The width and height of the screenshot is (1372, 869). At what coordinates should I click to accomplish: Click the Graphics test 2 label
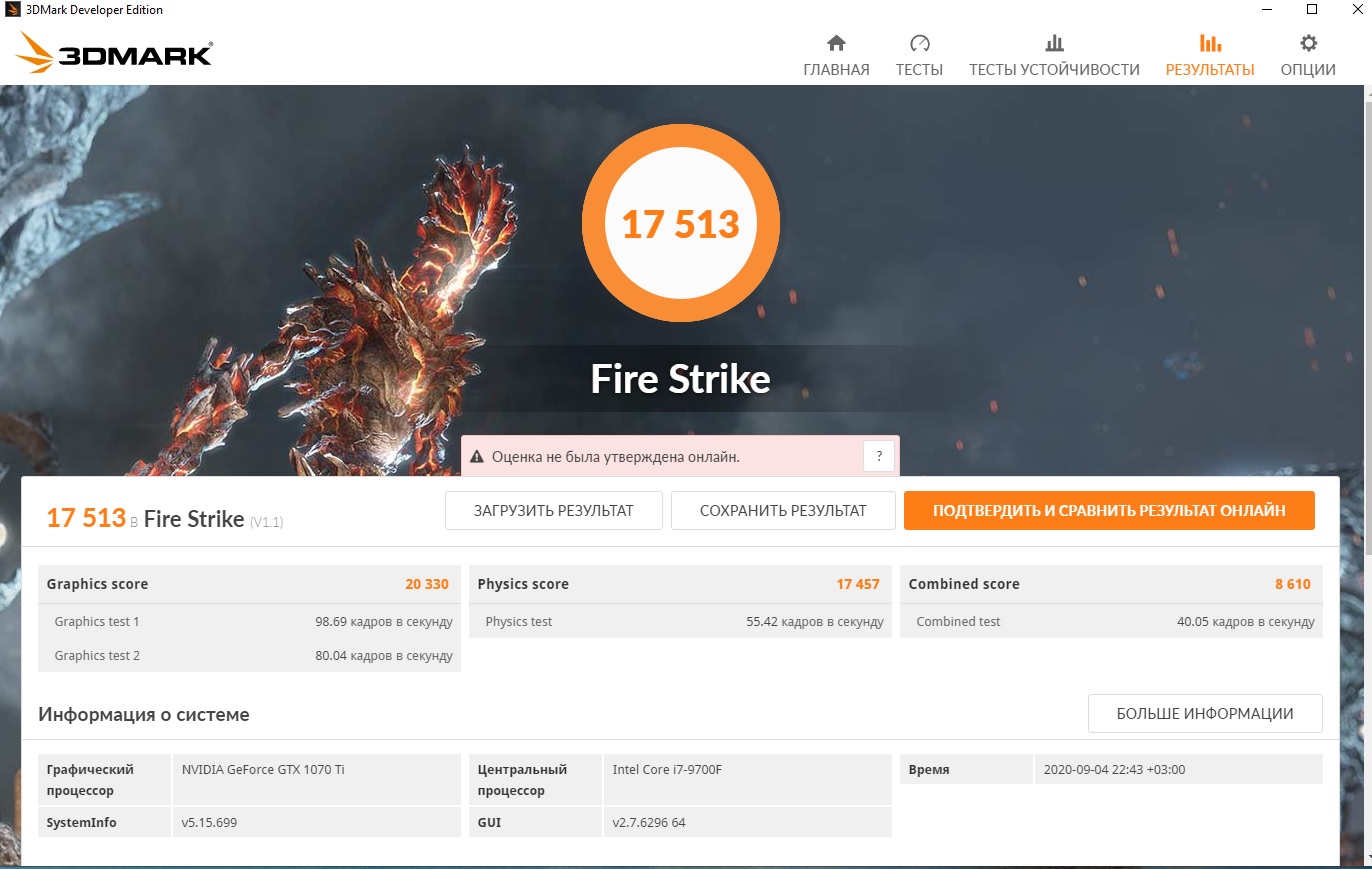[x=97, y=656]
